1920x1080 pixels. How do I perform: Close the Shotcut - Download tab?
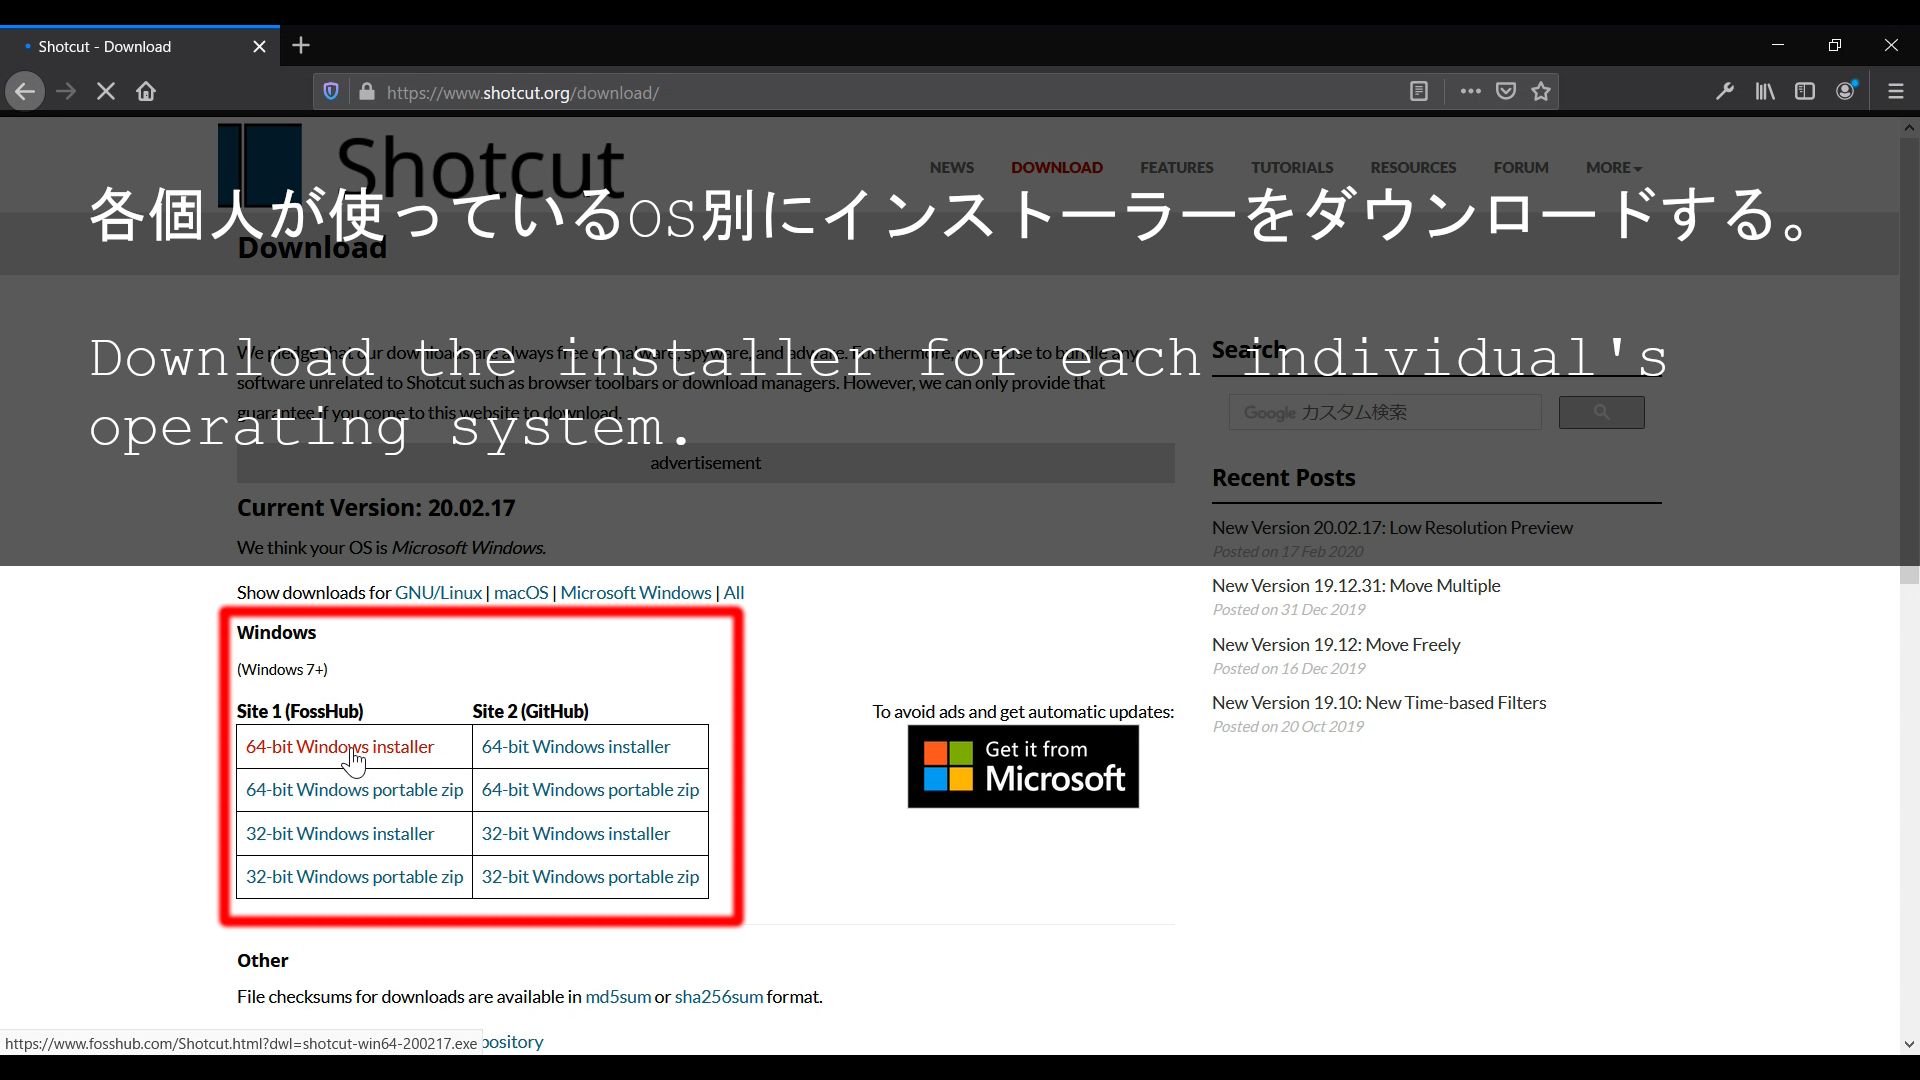[259, 47]
